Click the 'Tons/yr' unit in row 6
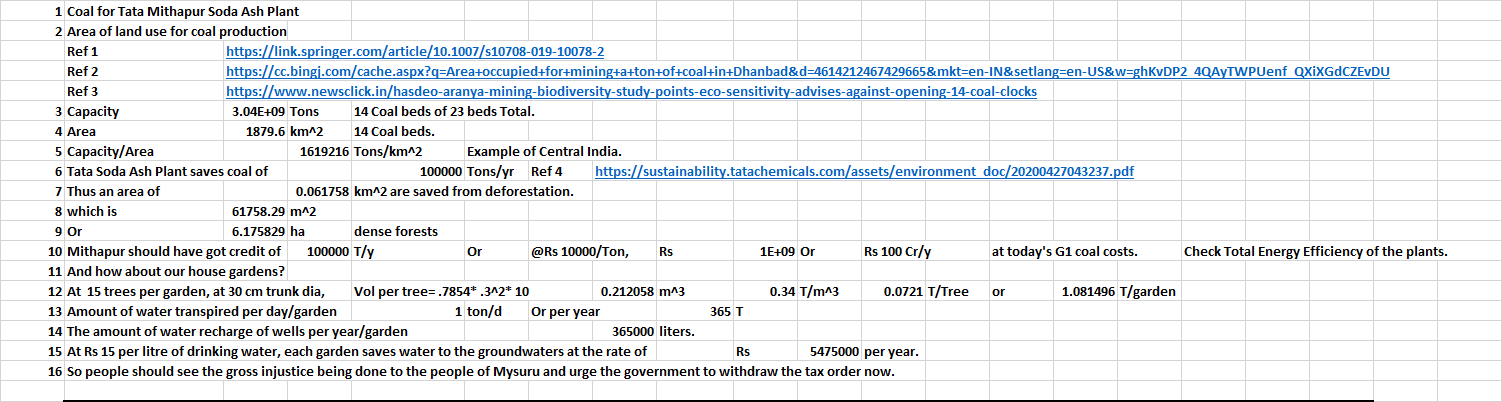Image resolution: width=1502 pixels, height=402 pixels. coord(491,171)
